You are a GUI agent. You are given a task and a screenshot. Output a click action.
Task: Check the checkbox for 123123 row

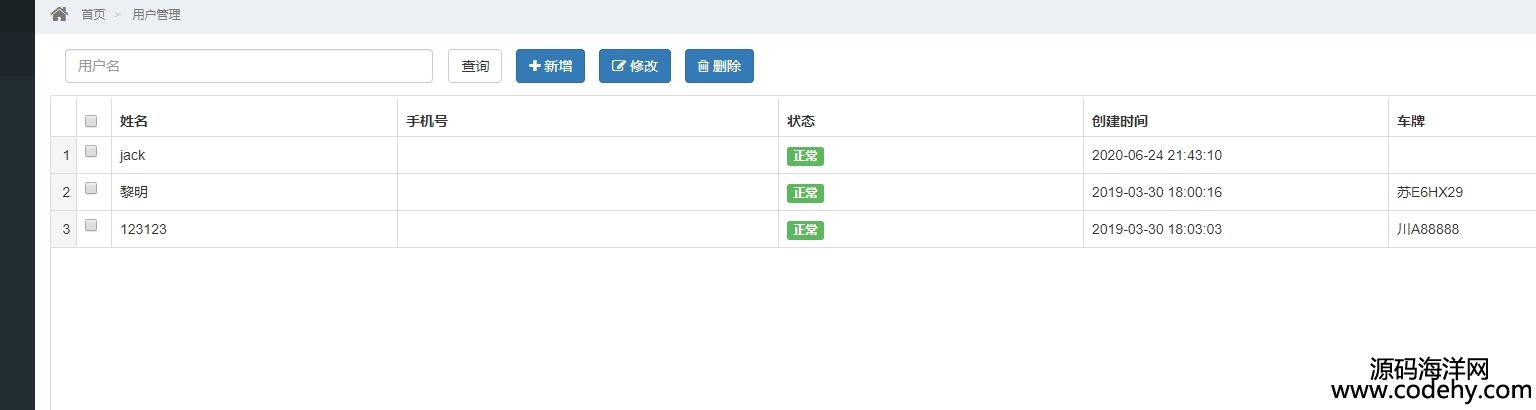point(91,226)
